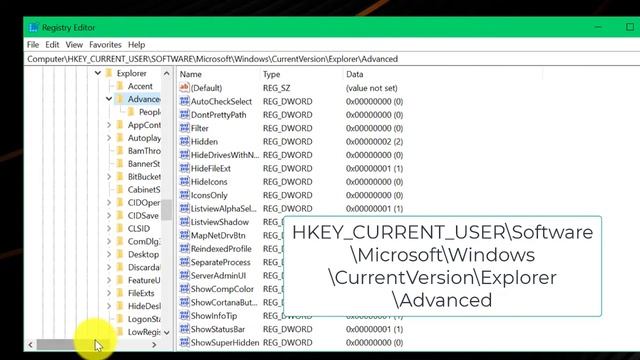Collapse the Advanced tree node
This screenshot has width=640, height=360.
click(x=109, y=99)
